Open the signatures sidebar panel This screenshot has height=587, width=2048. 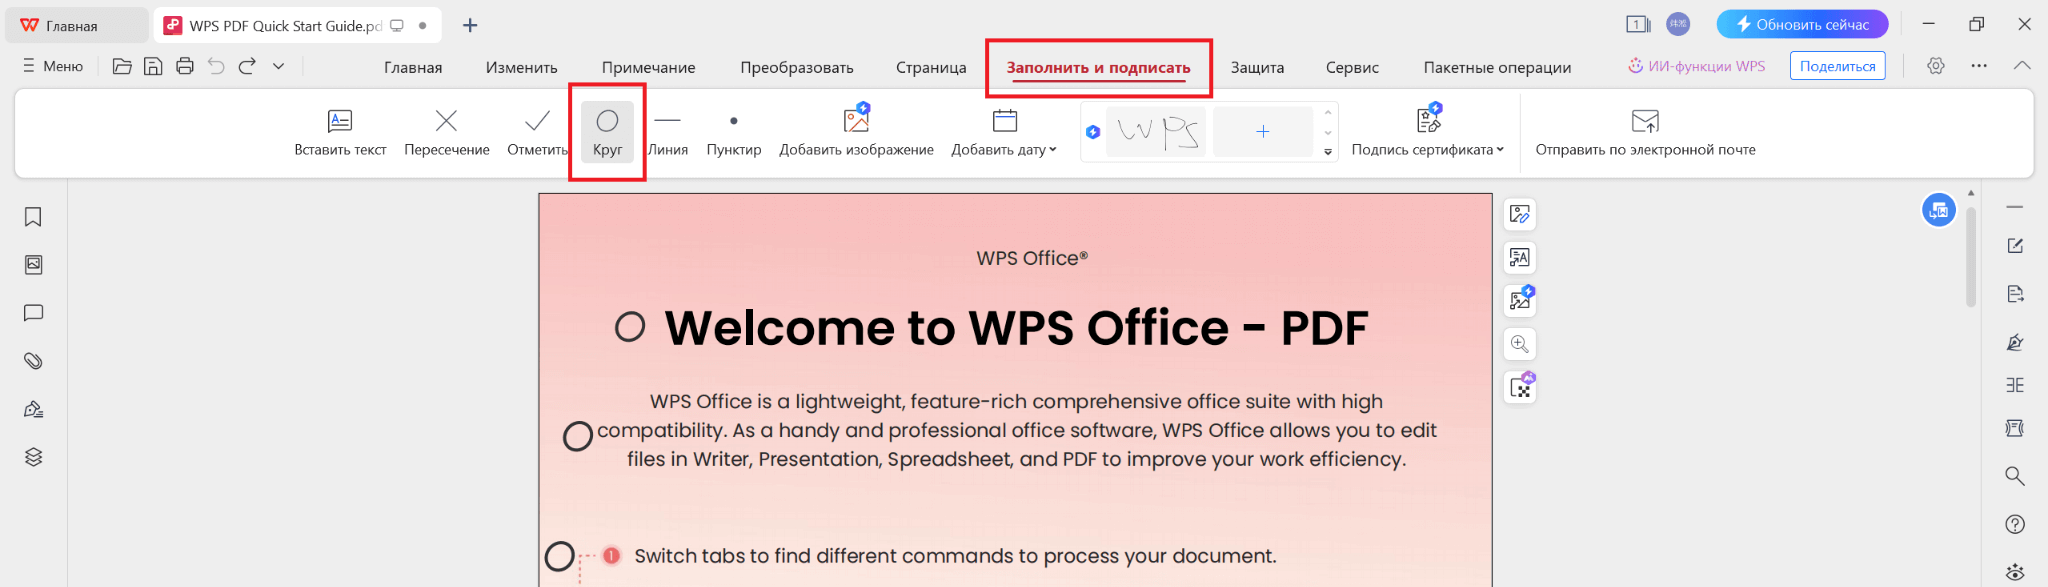(33, 409)
